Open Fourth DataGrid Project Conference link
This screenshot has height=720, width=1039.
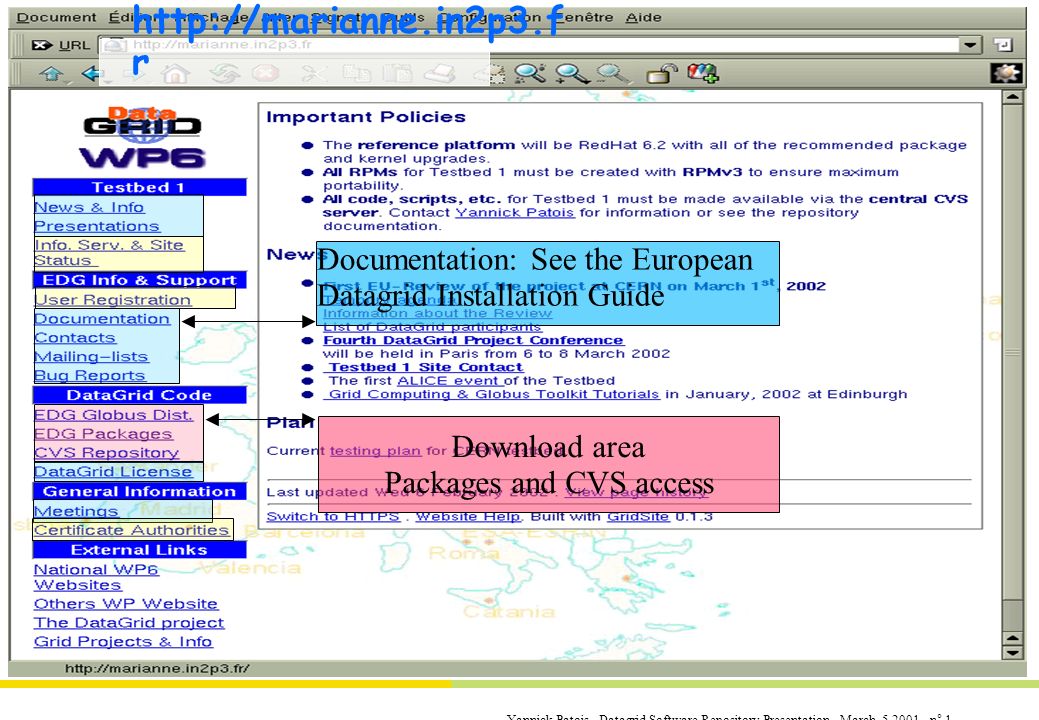473,340
